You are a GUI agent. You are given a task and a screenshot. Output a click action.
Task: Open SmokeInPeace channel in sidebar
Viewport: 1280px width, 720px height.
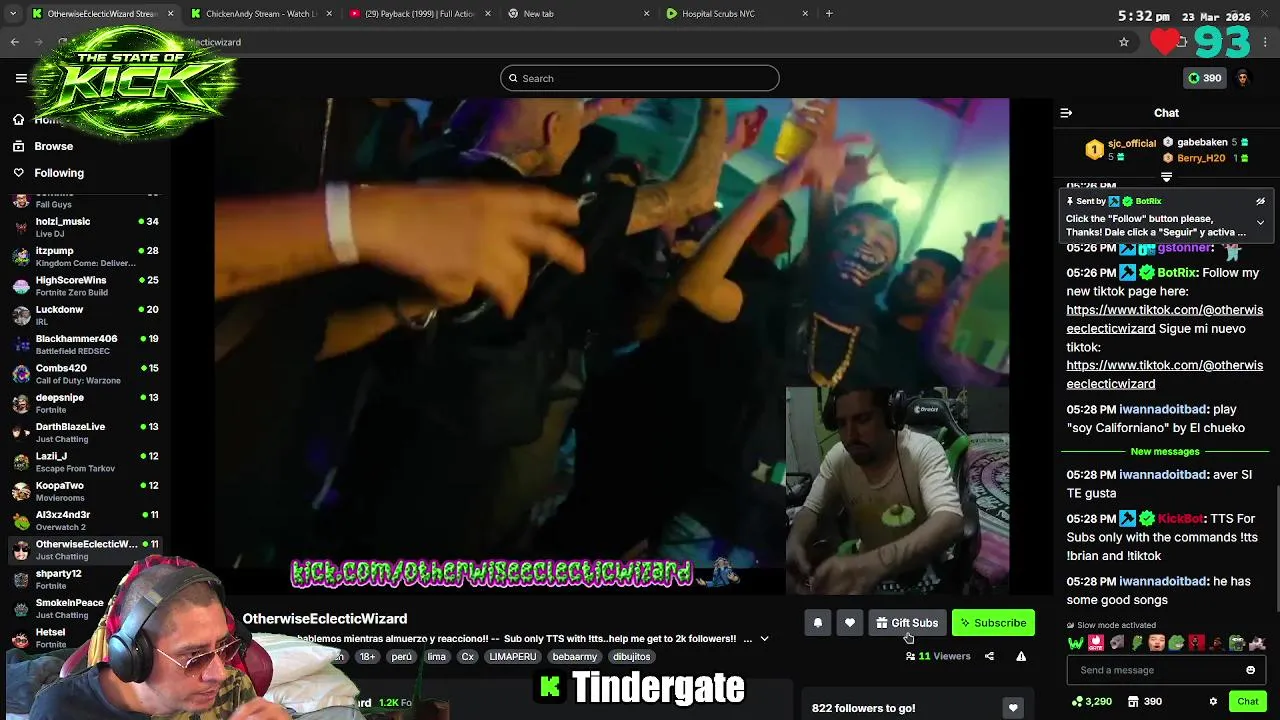coord(84,608)
